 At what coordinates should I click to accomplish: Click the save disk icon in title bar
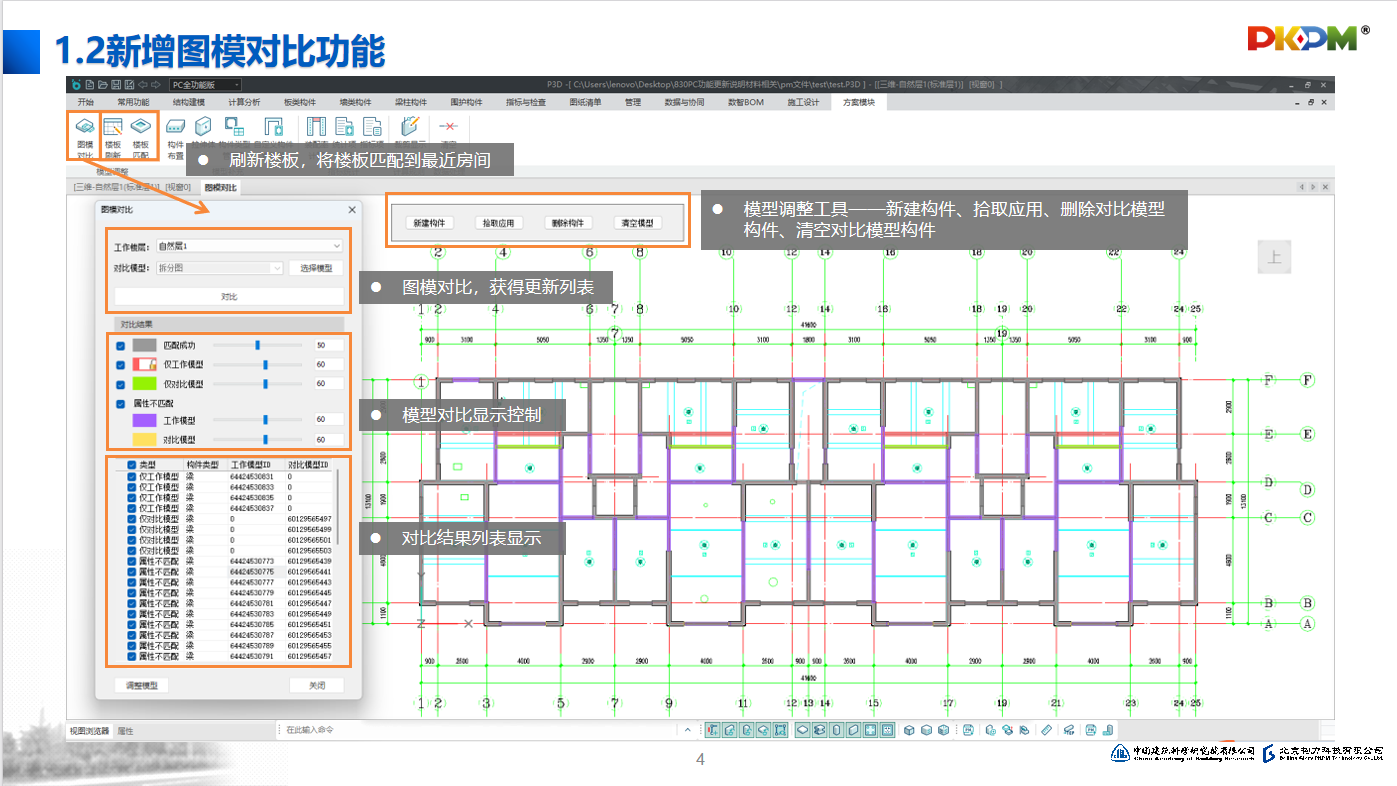[115, 84]
